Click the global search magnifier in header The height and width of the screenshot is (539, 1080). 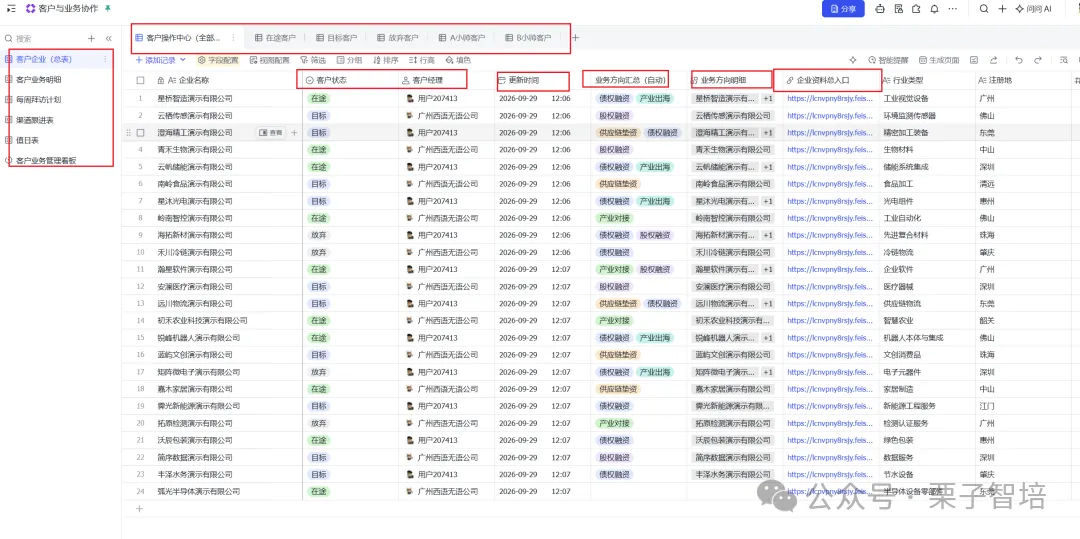click(984, 9)
